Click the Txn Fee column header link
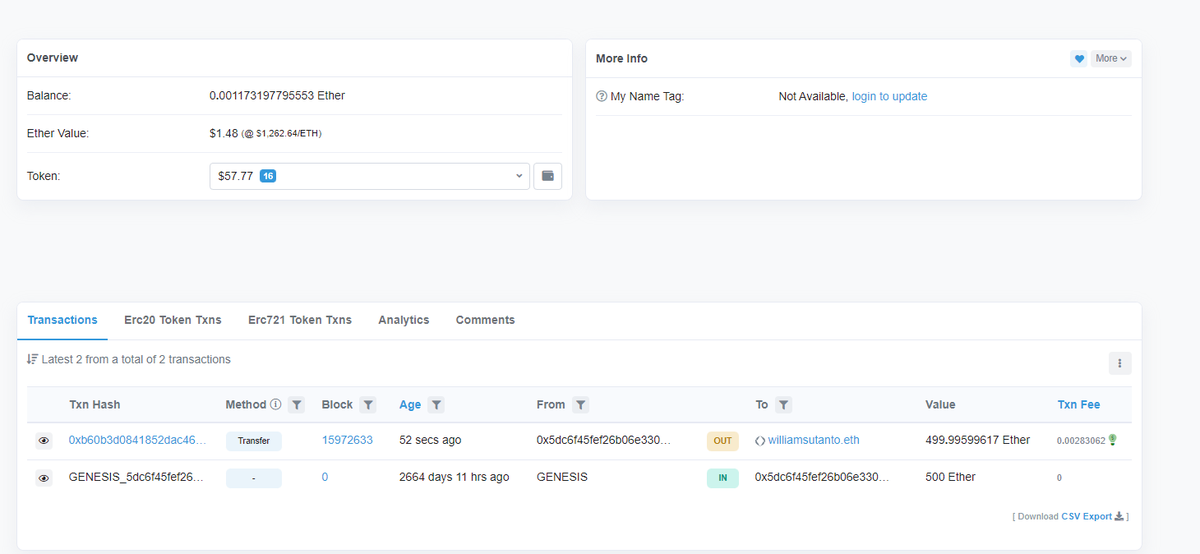 click(1078, 405)
